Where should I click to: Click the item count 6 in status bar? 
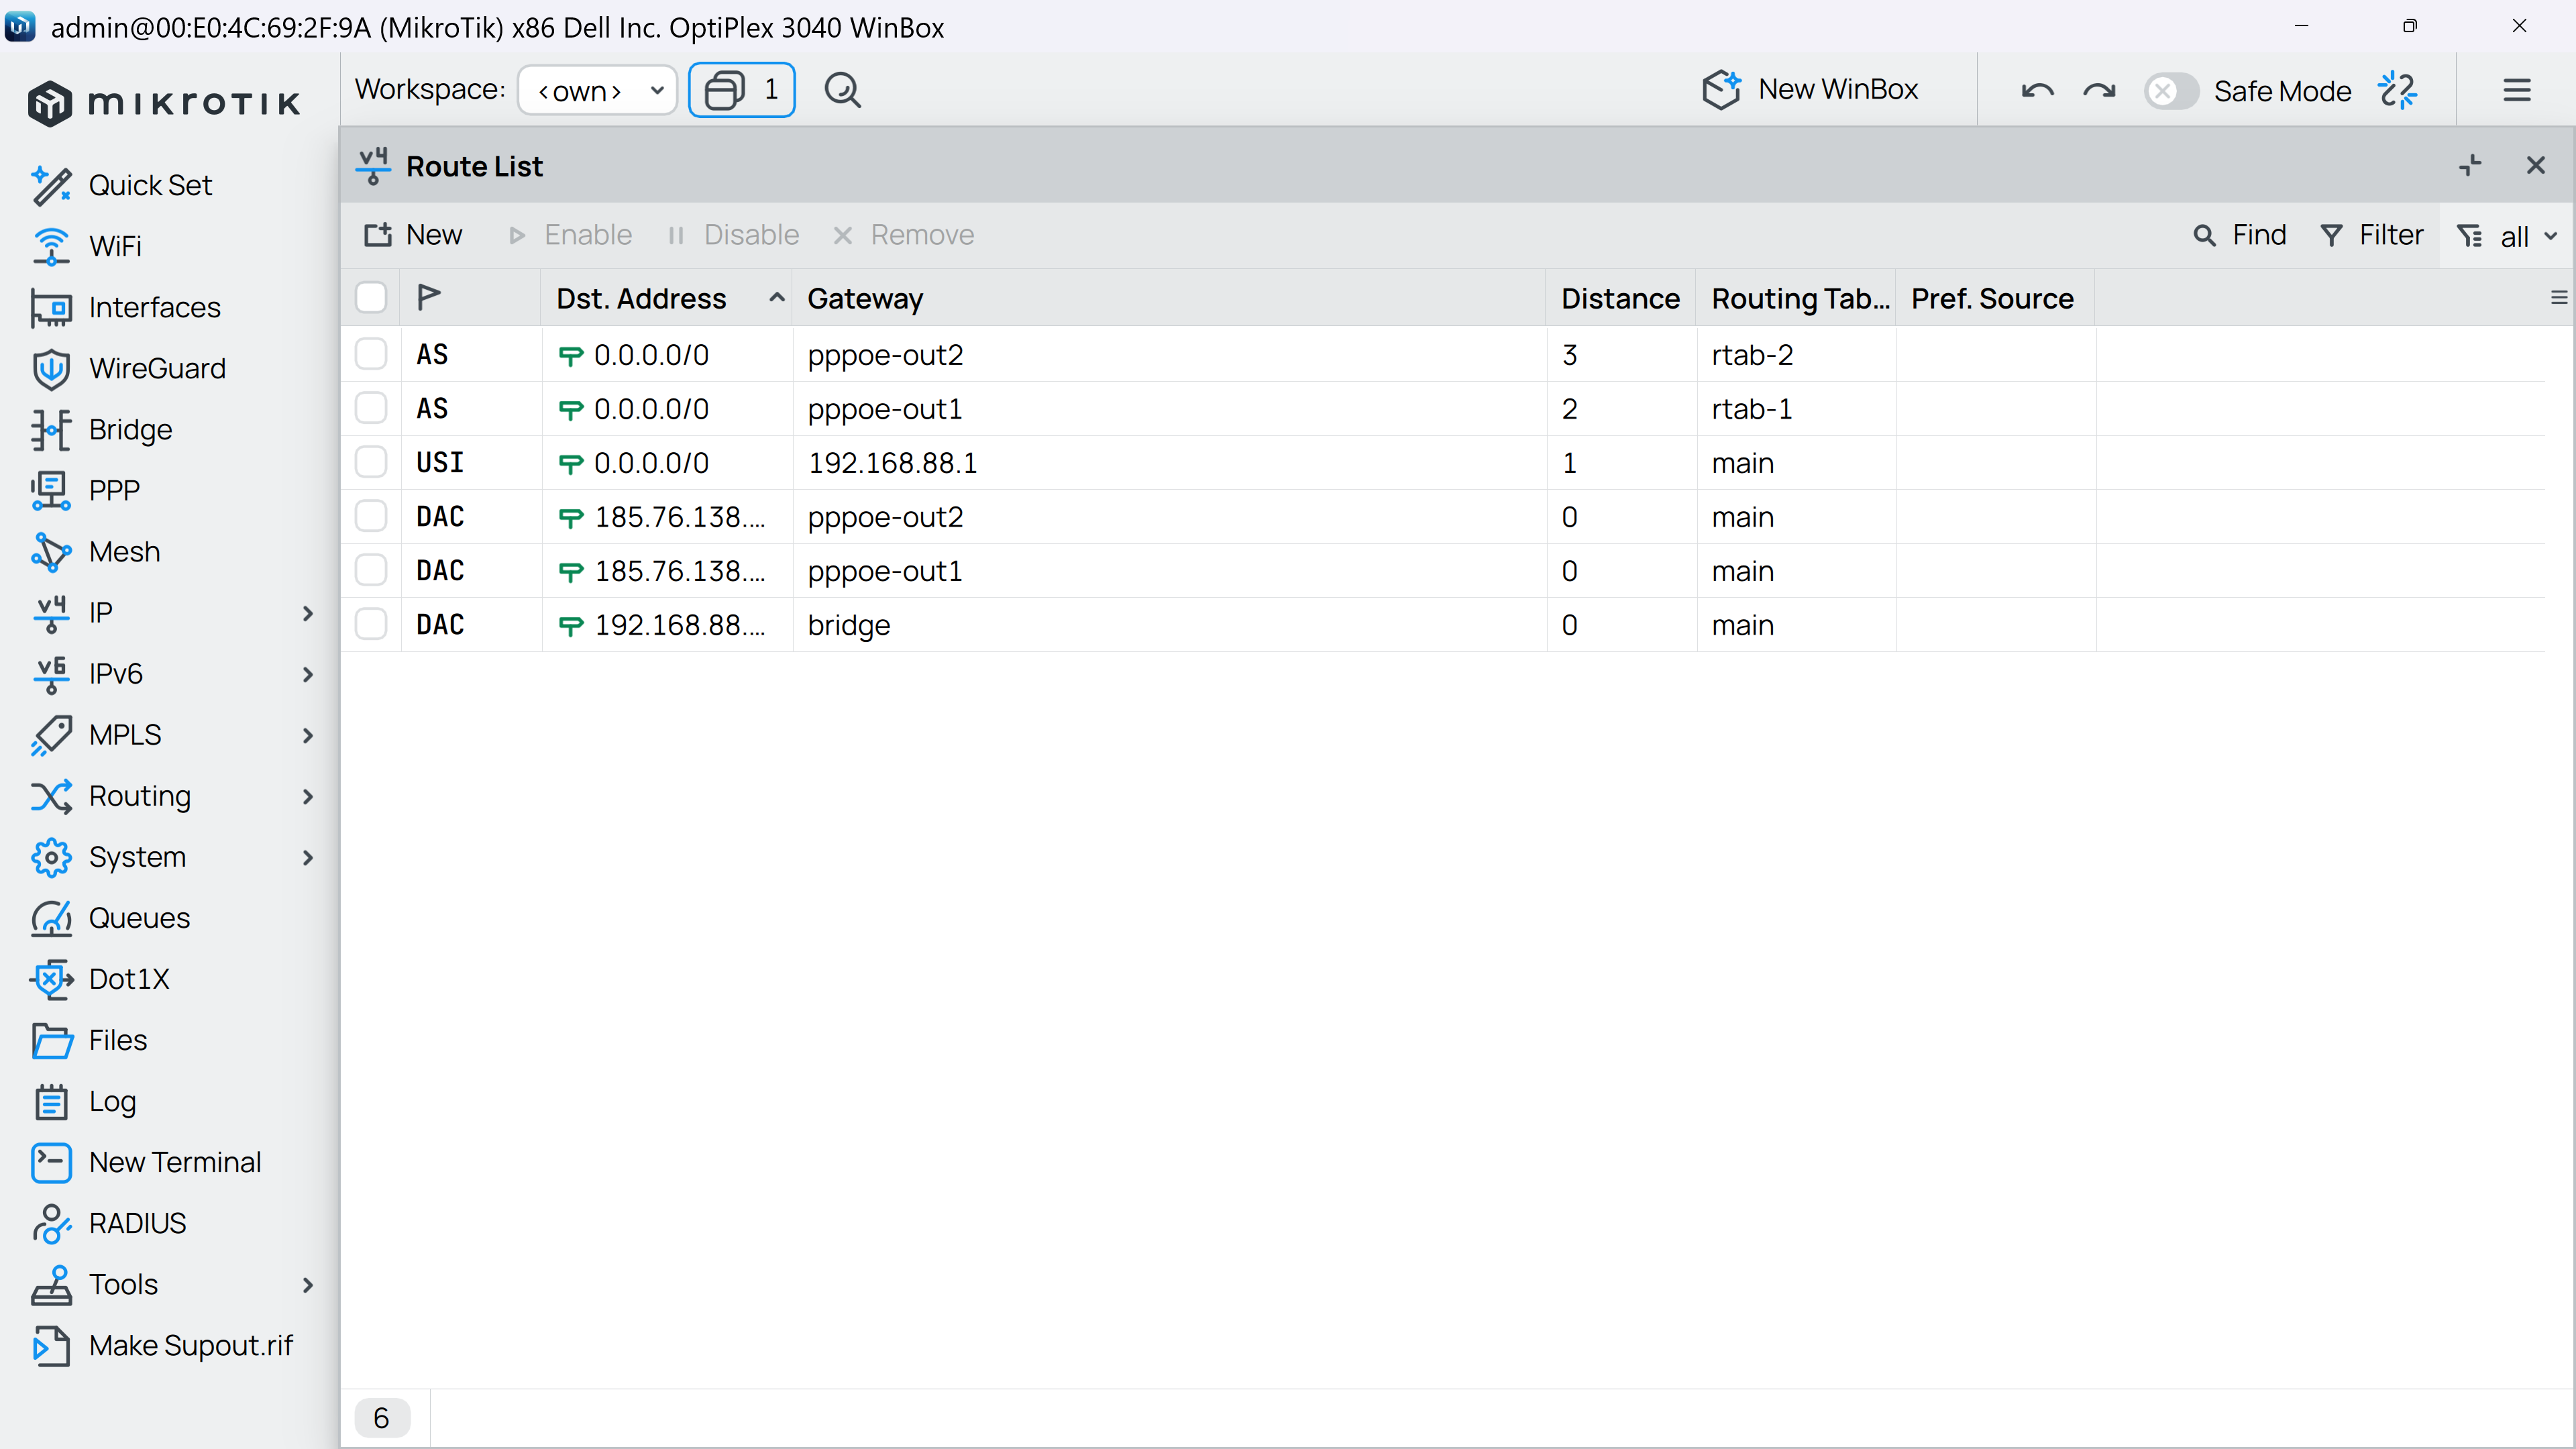(x=381, y=1418)
